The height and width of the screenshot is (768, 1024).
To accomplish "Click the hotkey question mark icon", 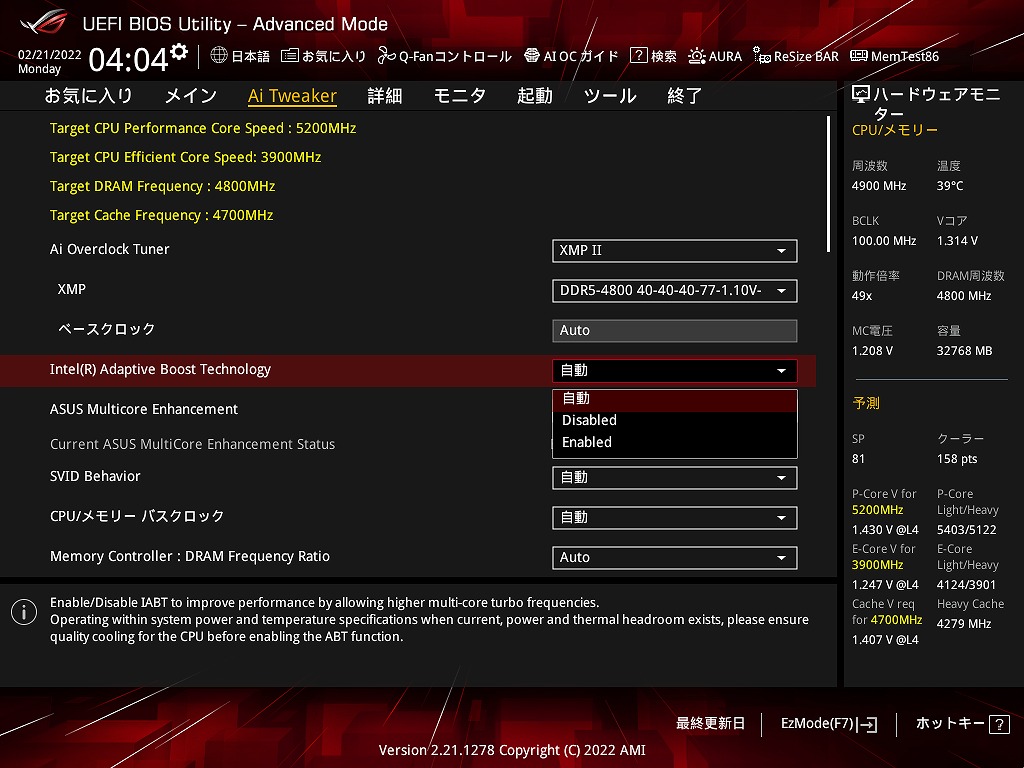I will tap(999, 724).
